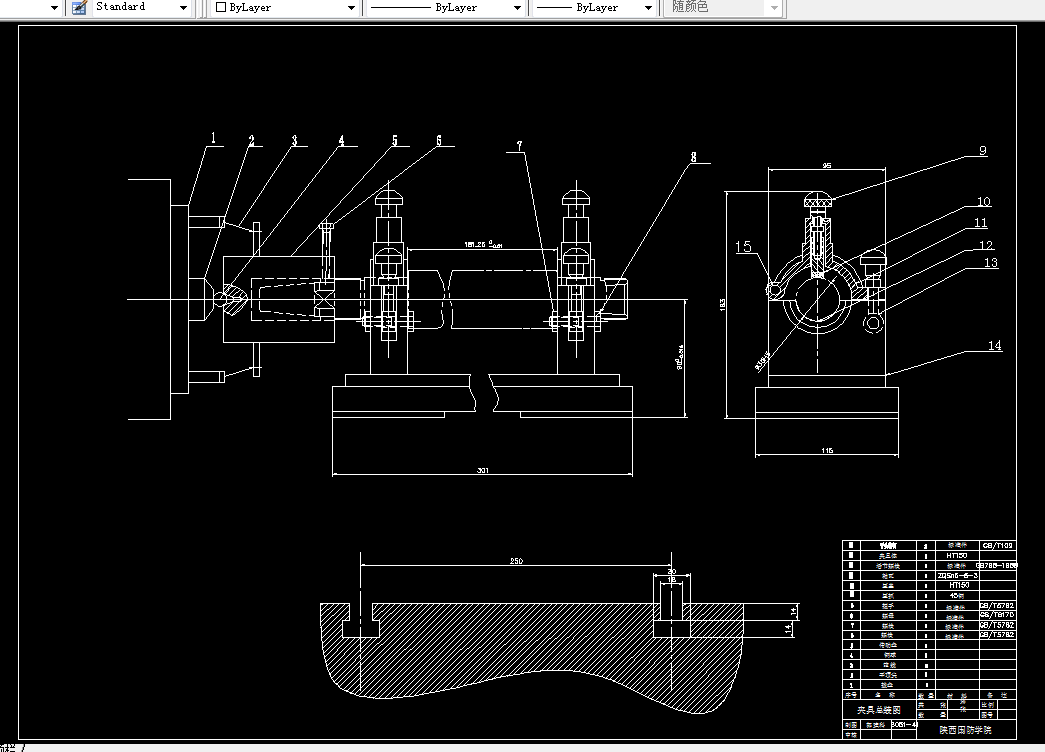
Task: Click the ByLayer color swatch square
Action: [221, 7]
